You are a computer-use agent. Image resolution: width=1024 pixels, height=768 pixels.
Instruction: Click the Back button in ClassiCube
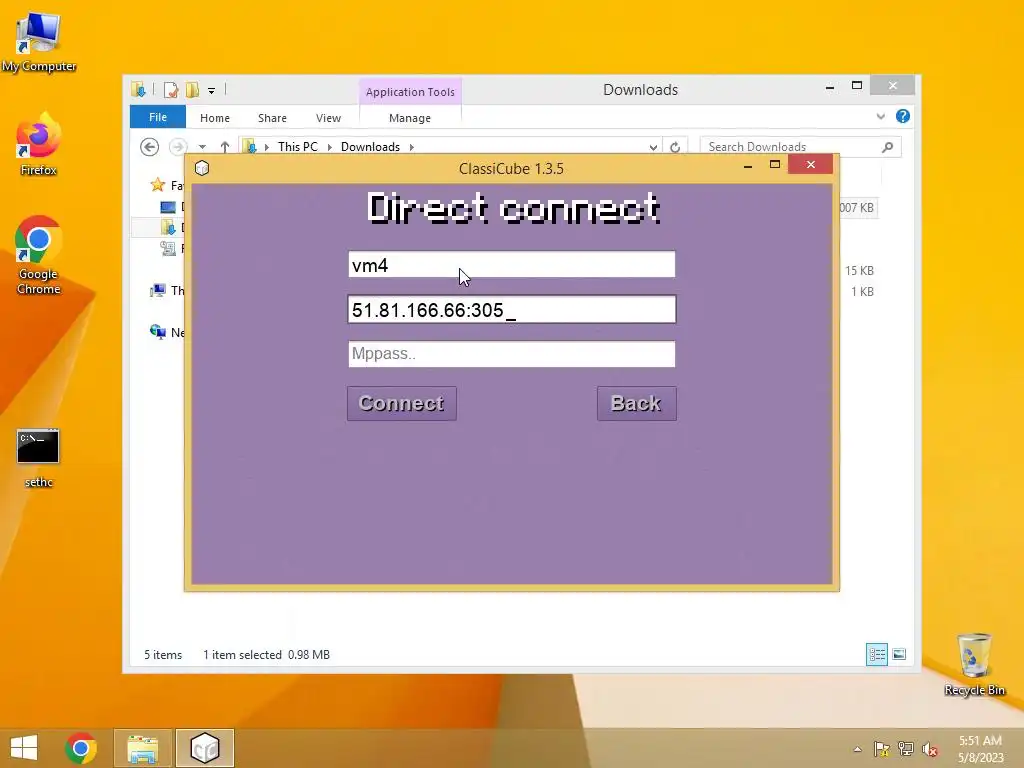(x=637, y=404)
